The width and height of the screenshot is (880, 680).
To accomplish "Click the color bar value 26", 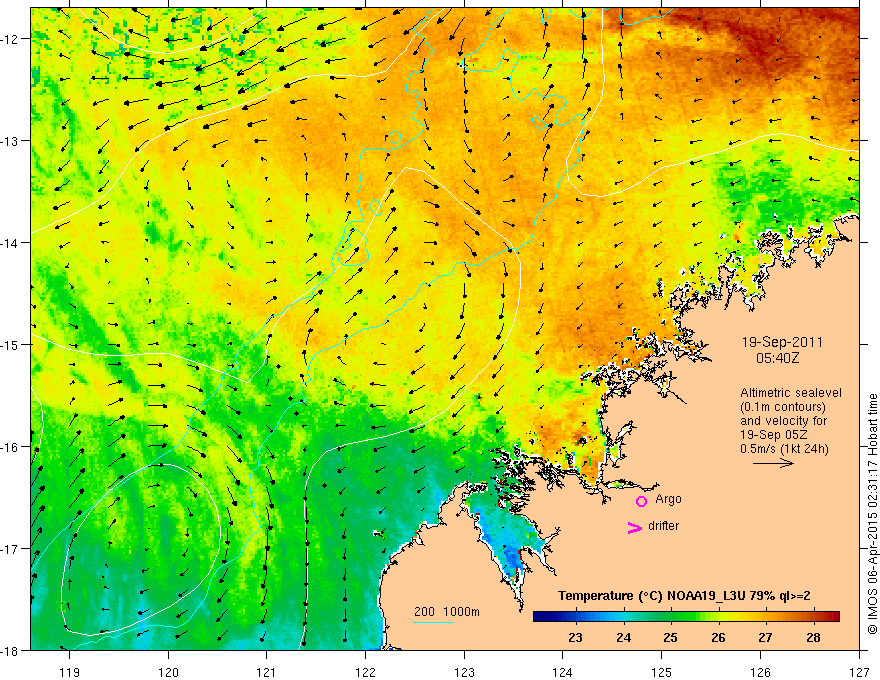I will point(718,637).
